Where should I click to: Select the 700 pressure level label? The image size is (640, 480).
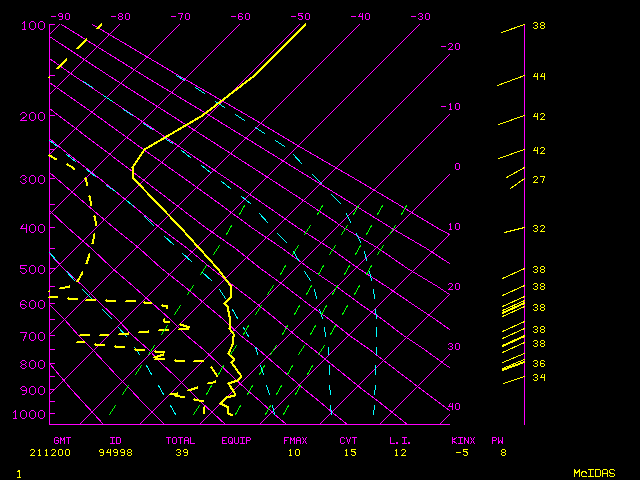point(32,339)
